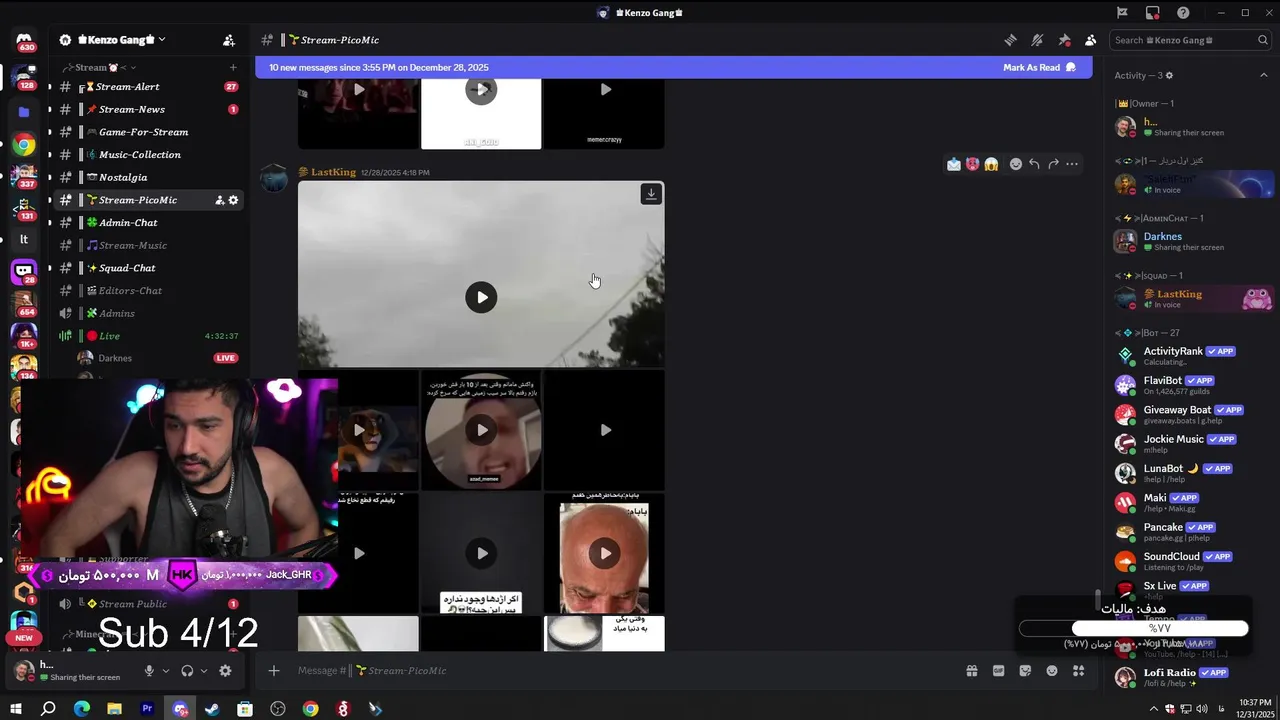Click LastKing username on message
Screen dimensions: 1280x720
[x=333, y=172]
